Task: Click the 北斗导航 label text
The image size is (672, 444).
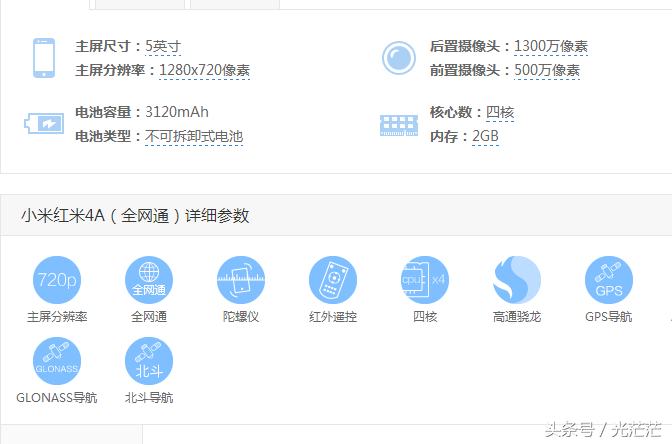Action: tap(149, 398)
